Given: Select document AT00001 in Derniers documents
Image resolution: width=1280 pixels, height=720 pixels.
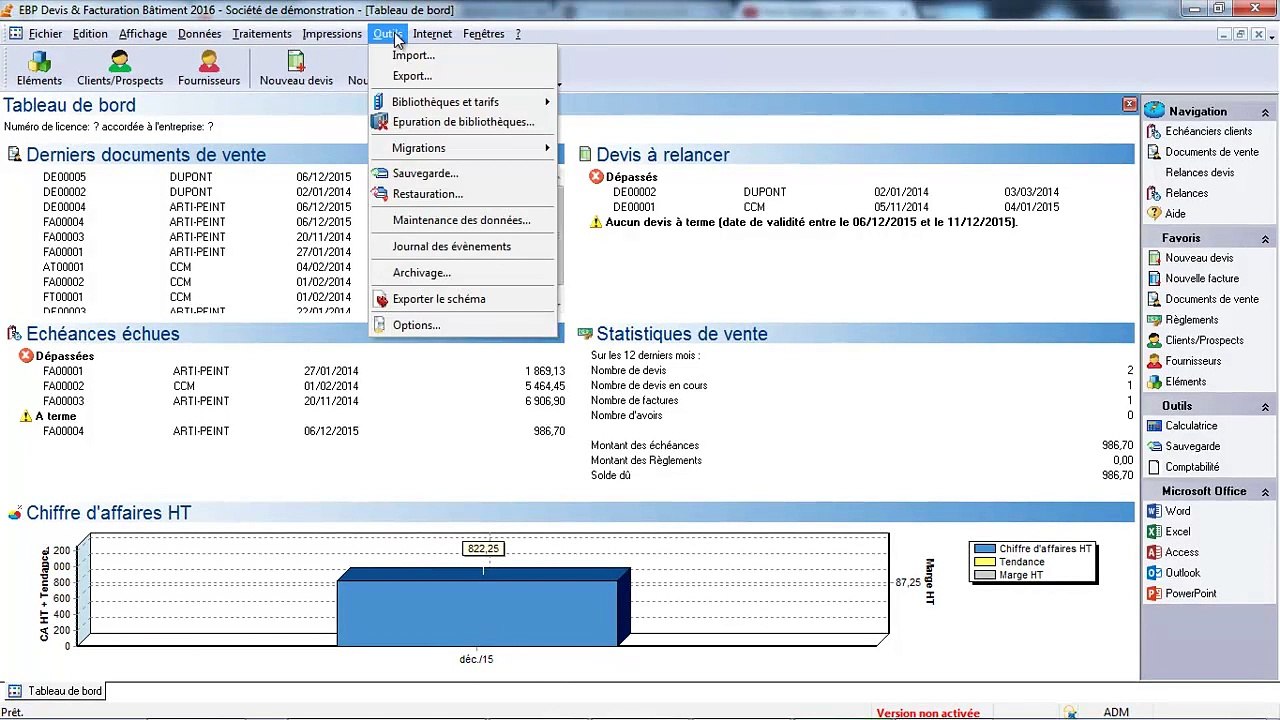Looking at the screenshot, I should [x=64, y=267].
